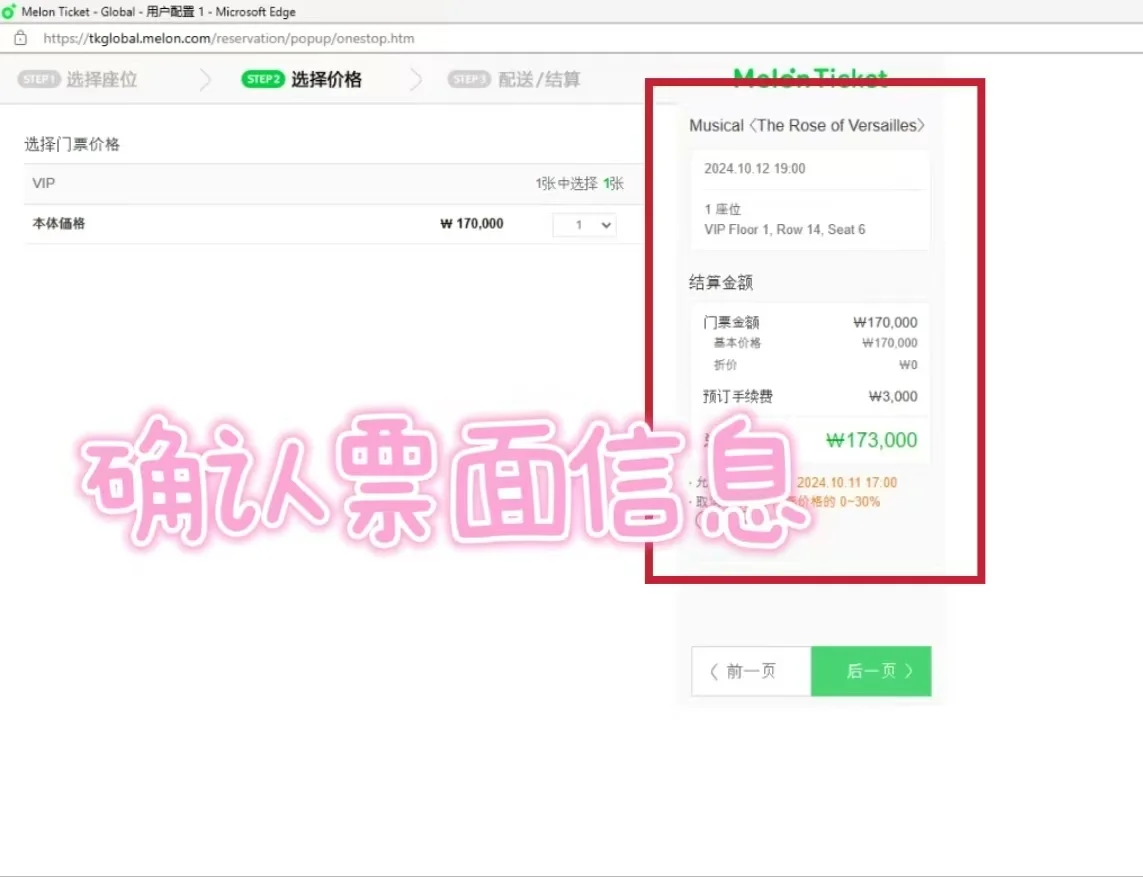
Task: Click the 前一页 previous button
Action: coord(750,671)
